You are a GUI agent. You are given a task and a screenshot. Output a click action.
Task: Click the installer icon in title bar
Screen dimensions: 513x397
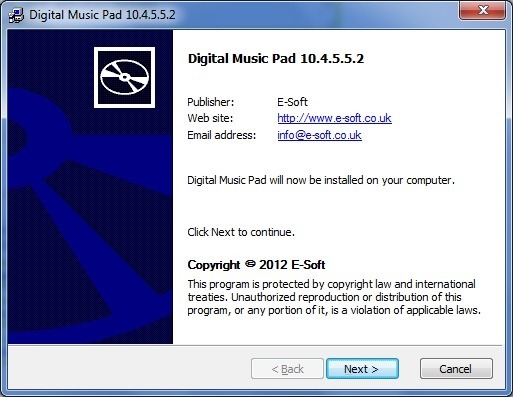[16, 15]
